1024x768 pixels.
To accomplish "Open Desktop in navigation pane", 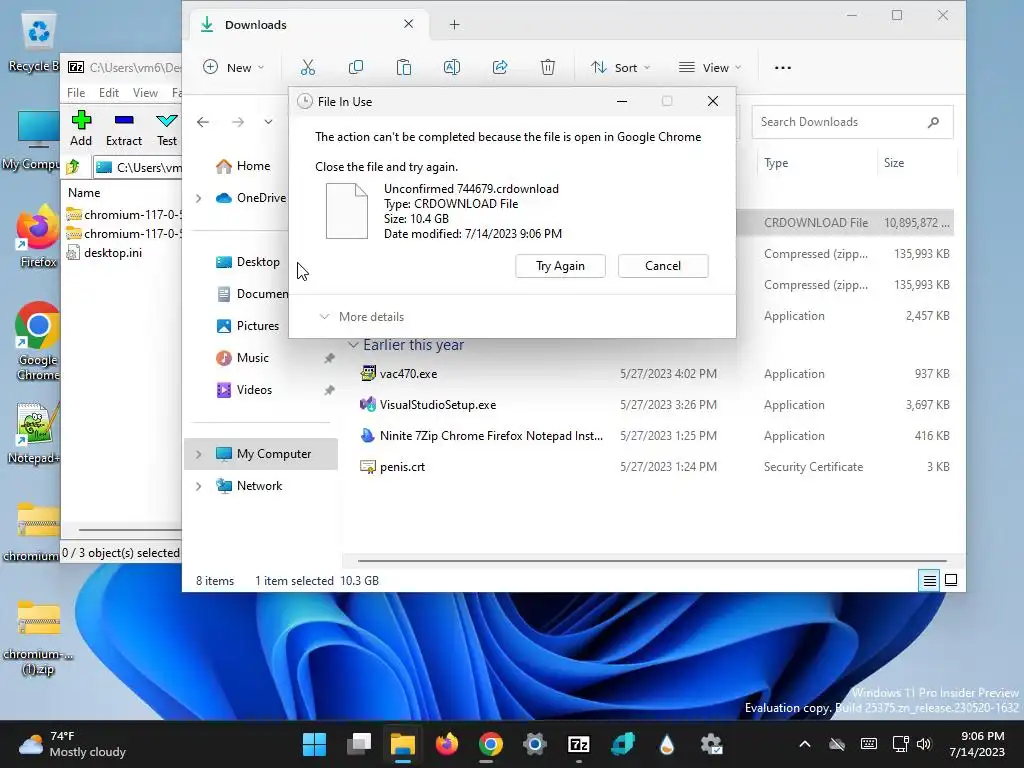I will [248, 262].
